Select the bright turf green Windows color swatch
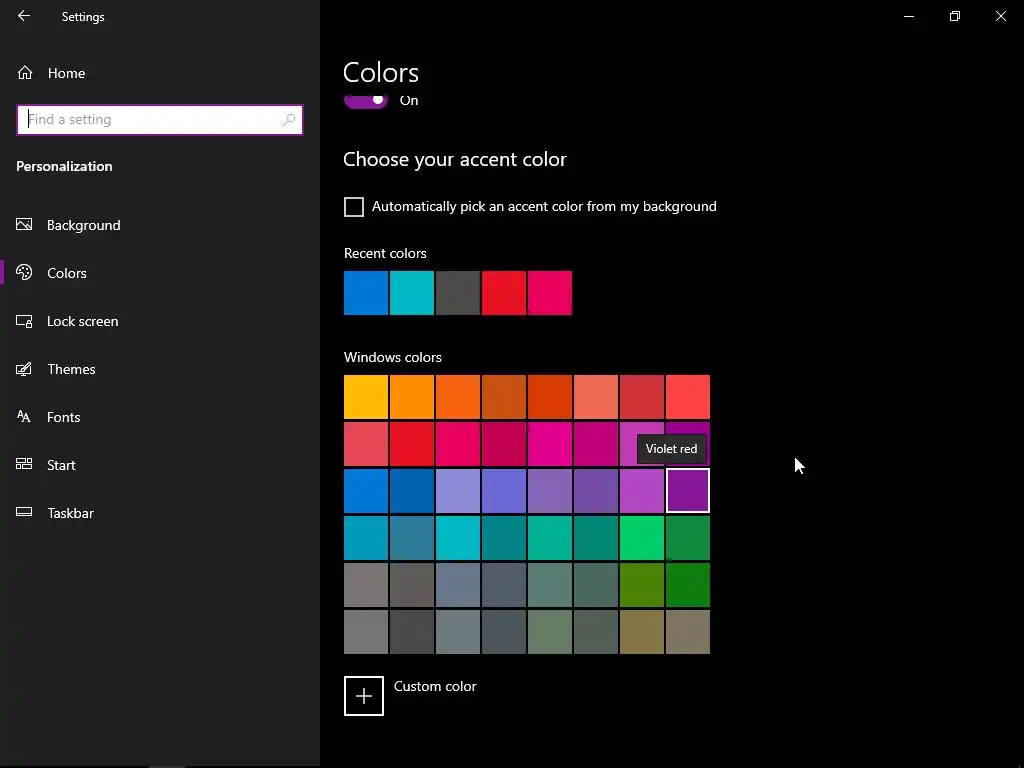The width and height of the screenshot is (1024, 768). pyautogui.click(x=642, y=538)
